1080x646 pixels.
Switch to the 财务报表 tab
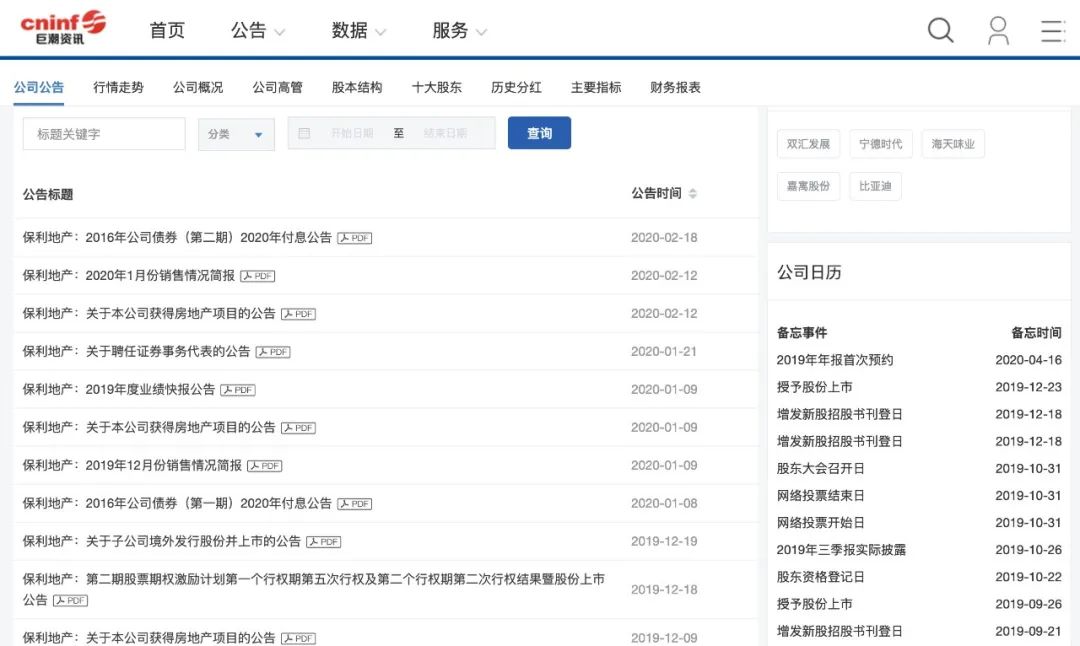[673, 88]
